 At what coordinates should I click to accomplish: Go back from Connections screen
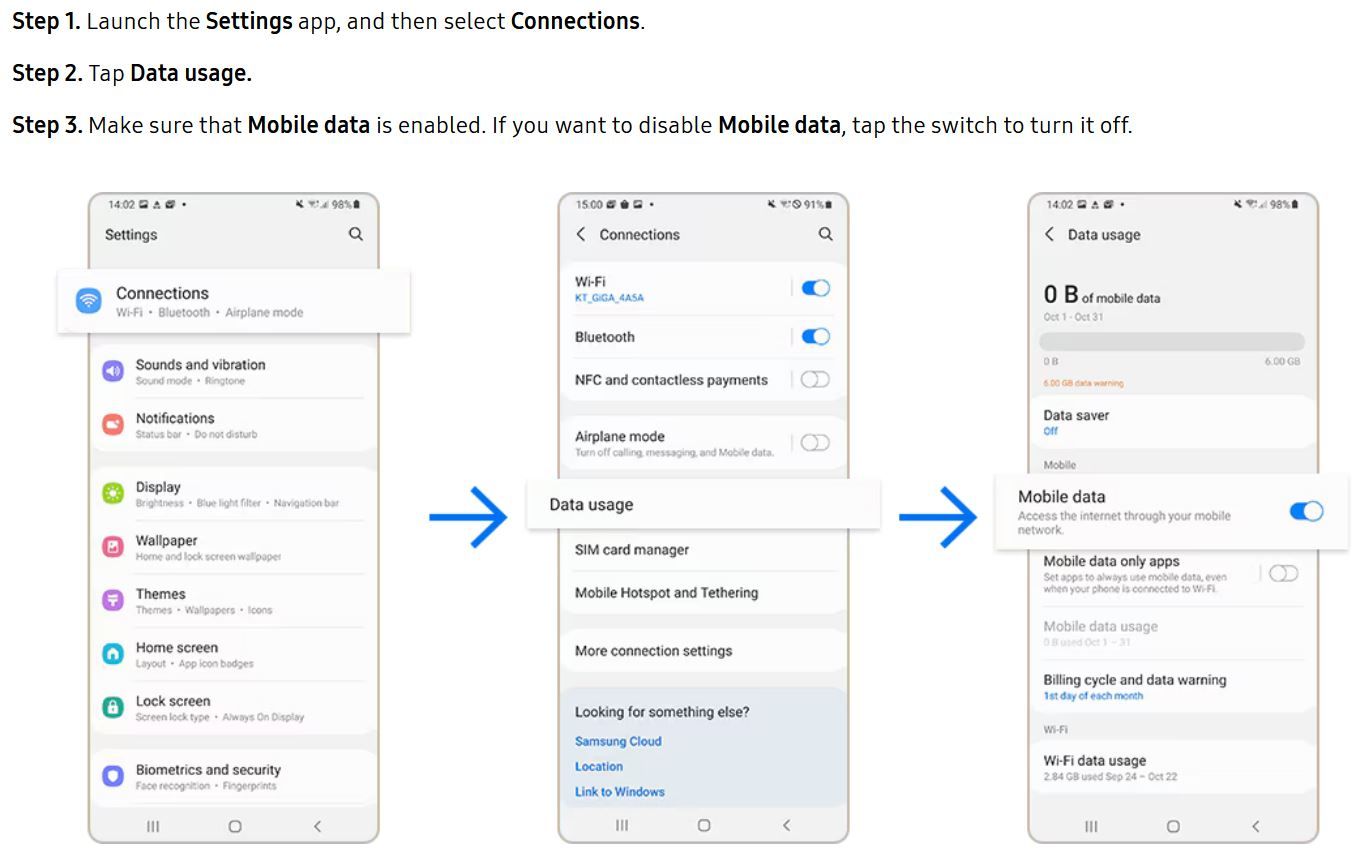click(x=581, y=234)
